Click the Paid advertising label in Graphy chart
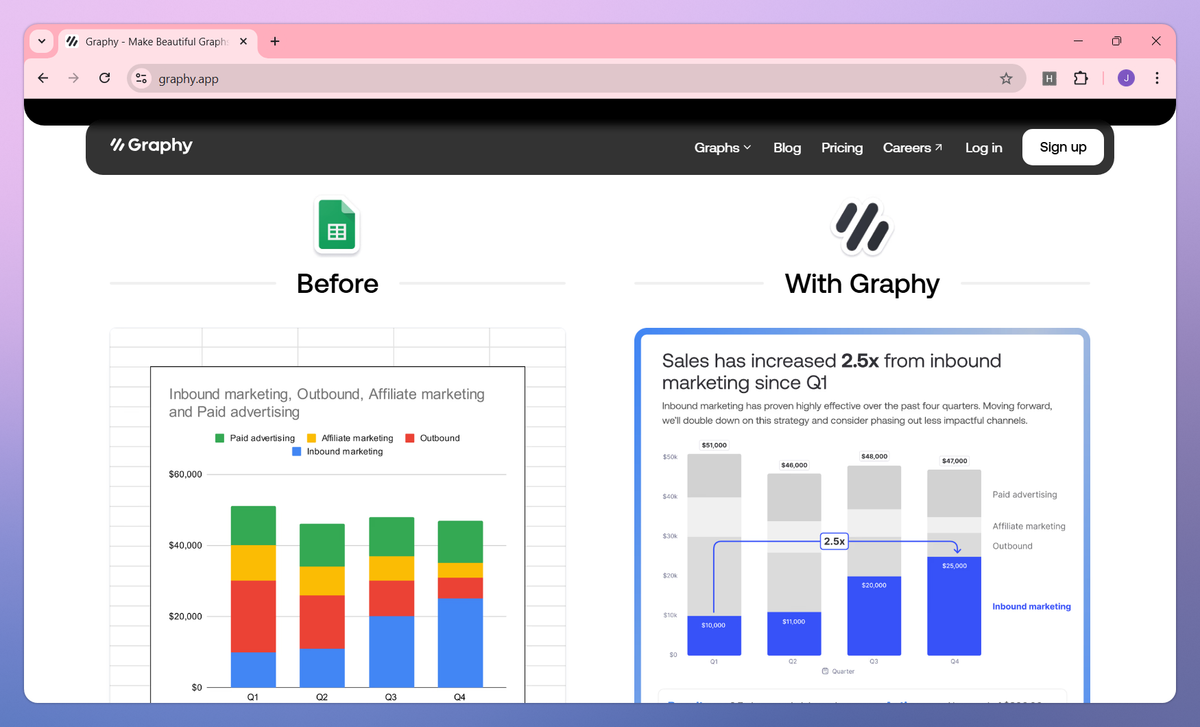1200x727 pixels. (x=1024, y=494)
